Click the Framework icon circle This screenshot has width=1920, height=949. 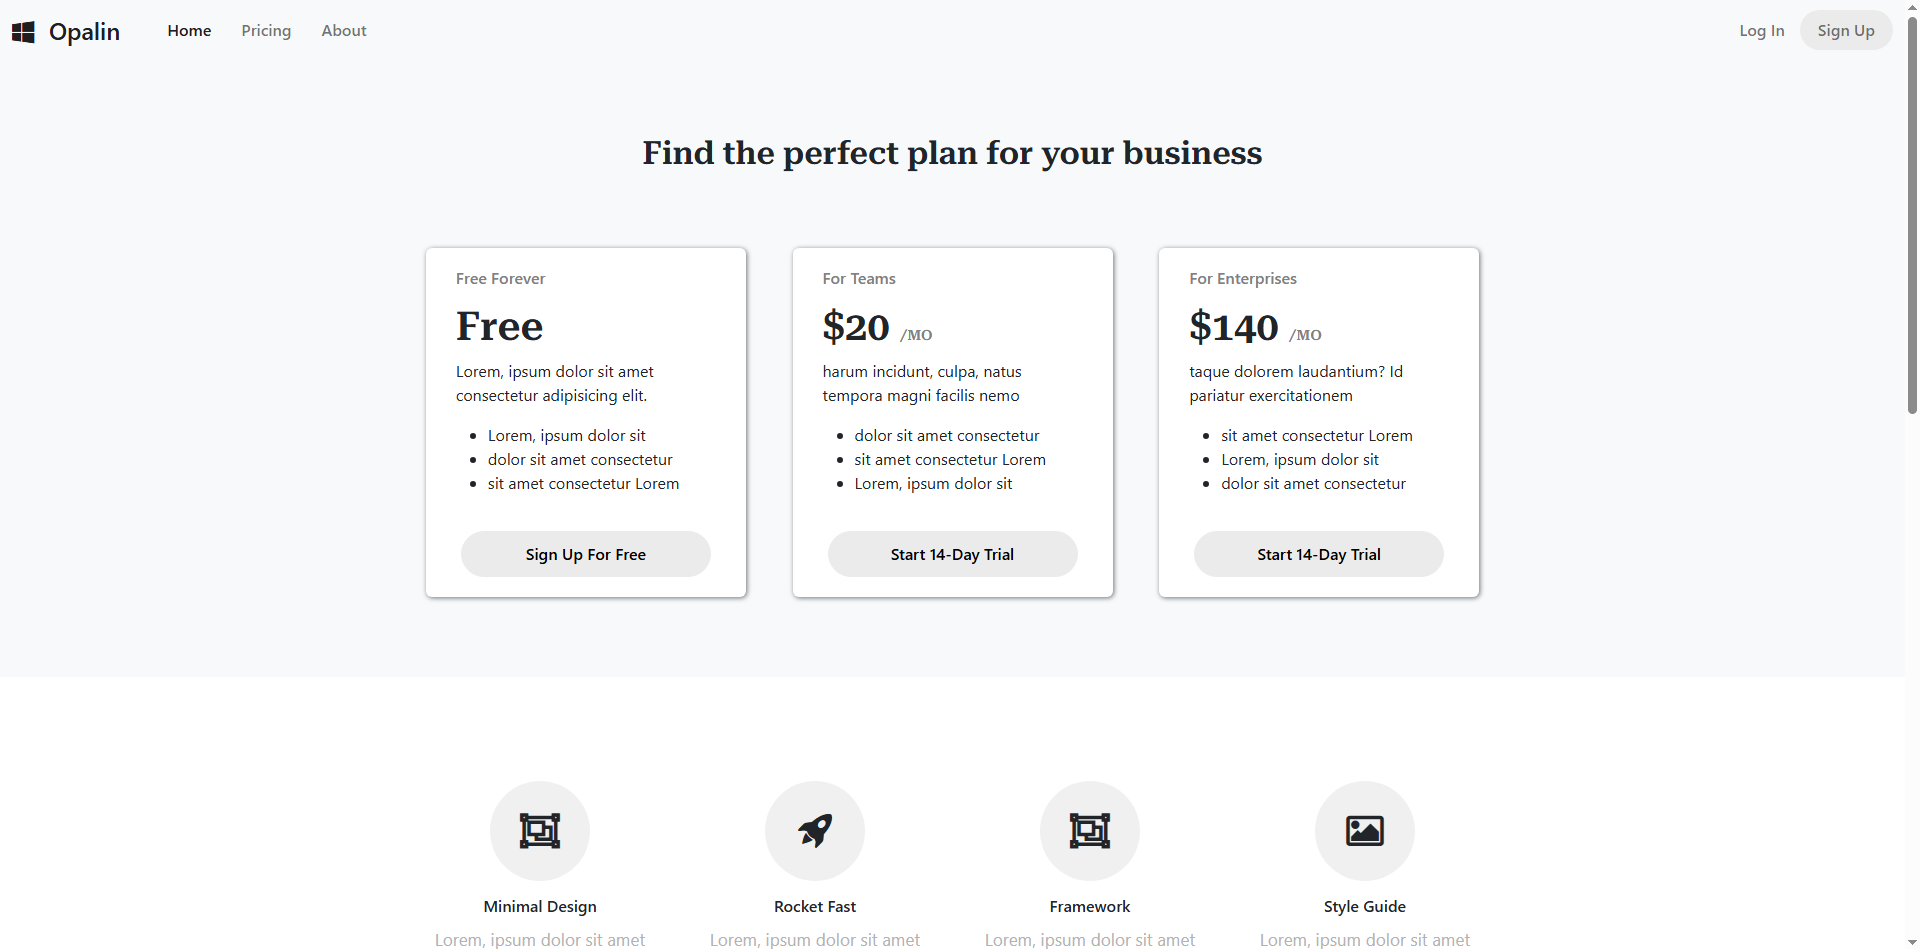pyautogui.click(x=1090, y=830)
